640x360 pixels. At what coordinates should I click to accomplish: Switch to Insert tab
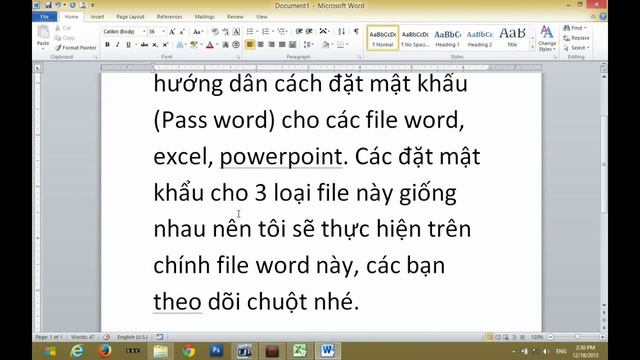[x=97, y=17]
